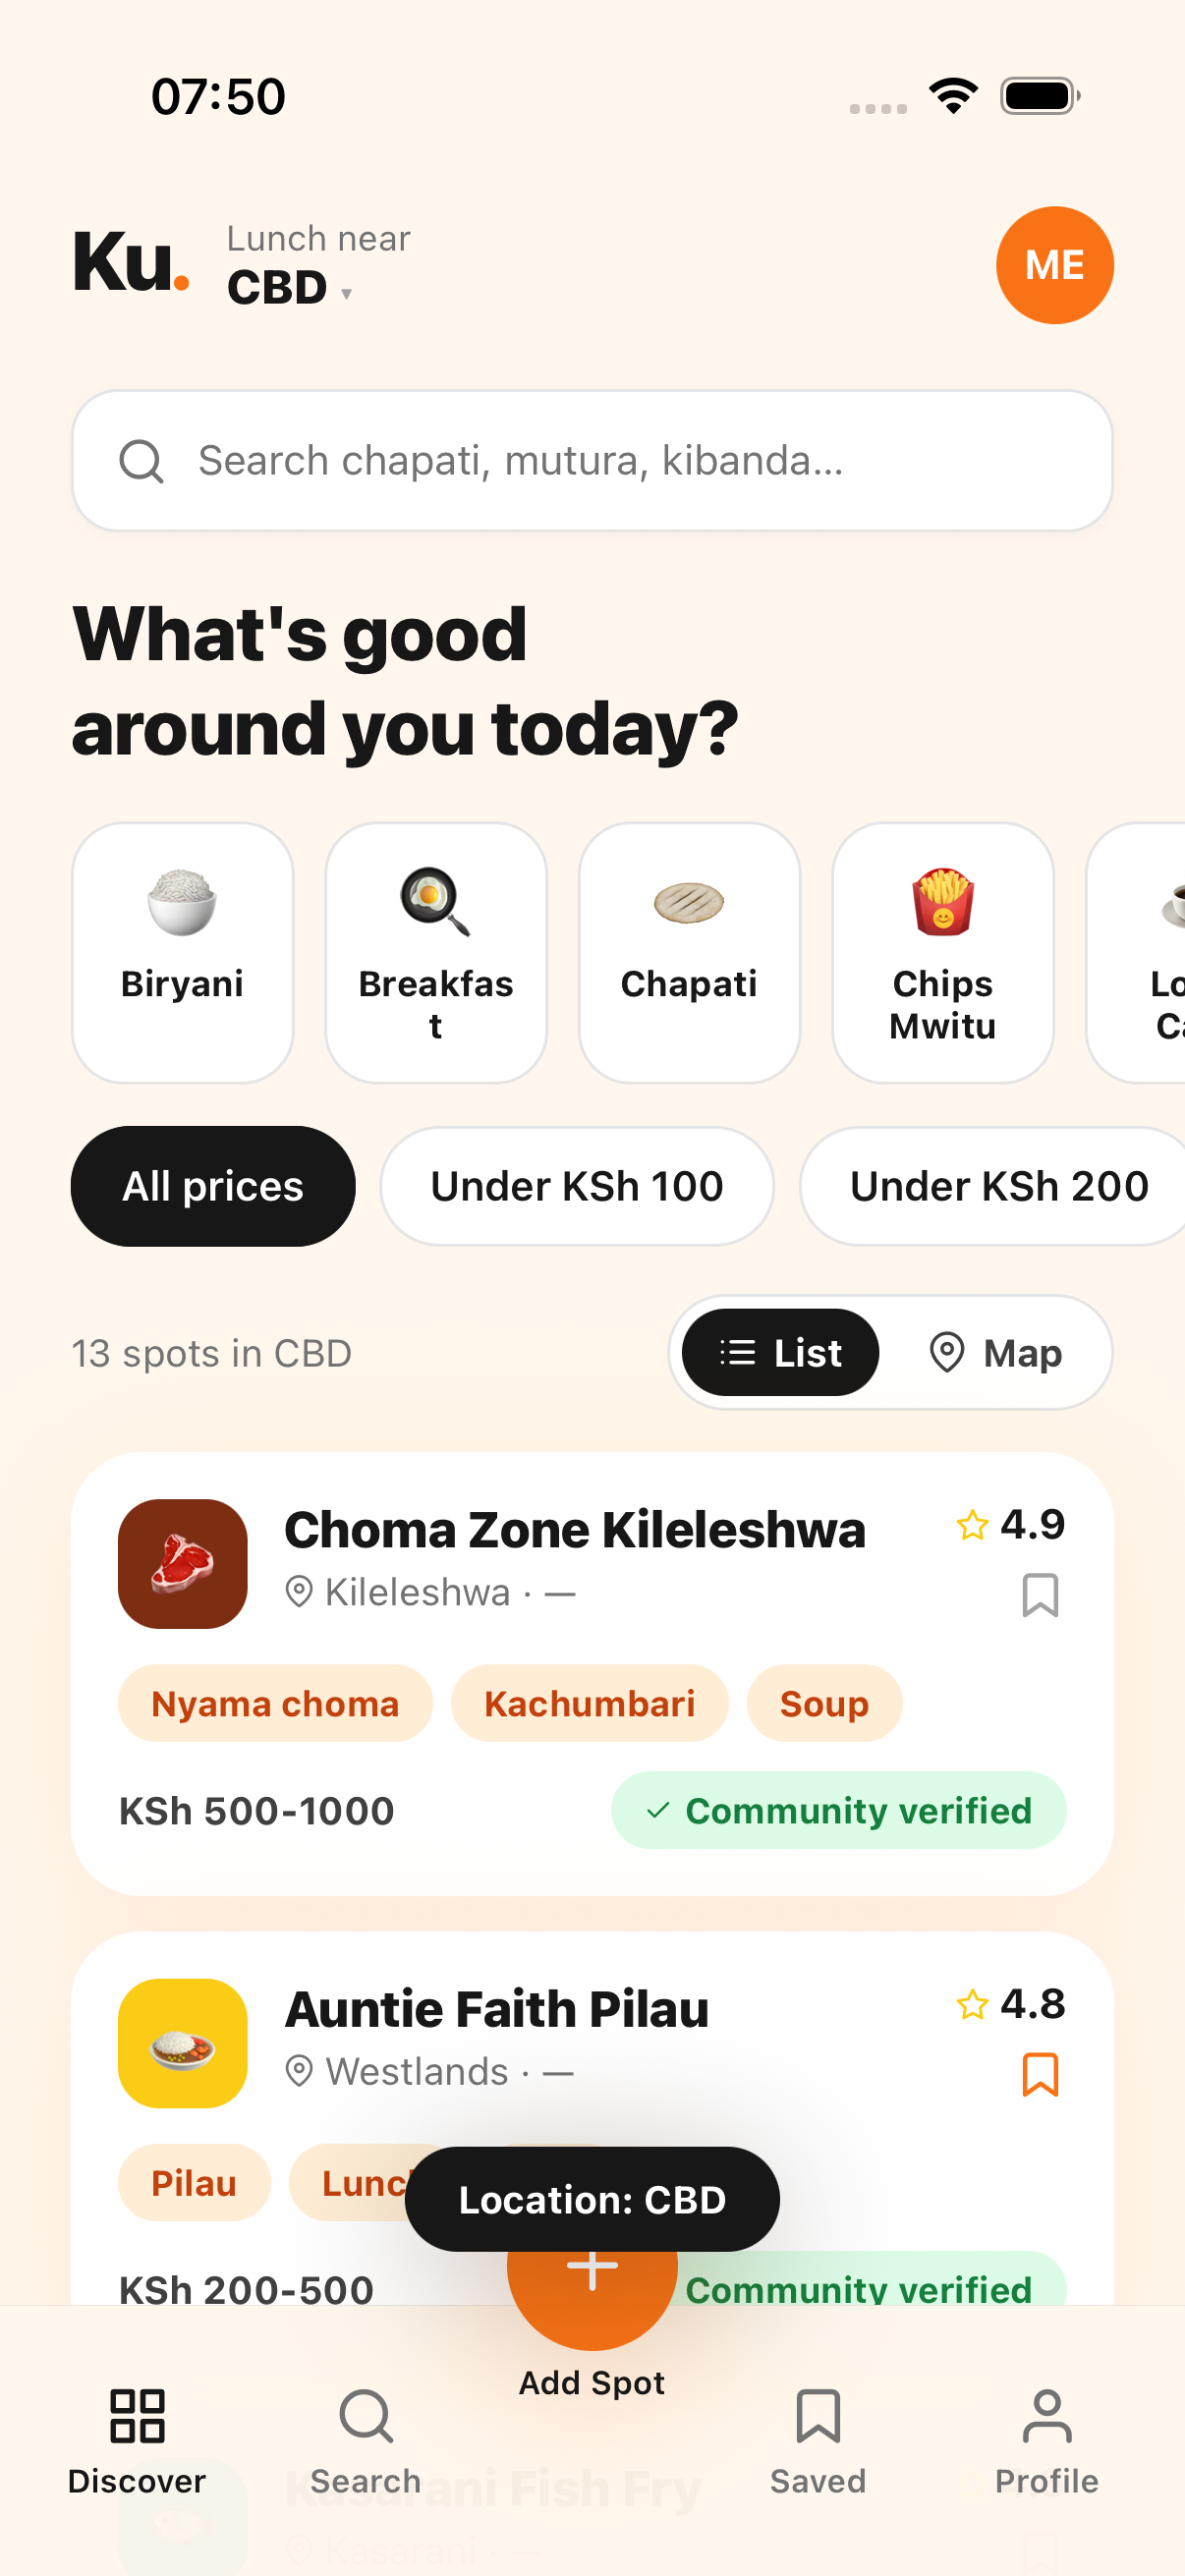Image resolution: width=1185 pixels, height=2576 pixels.
Task: Expand the CBD location dropdown
Action: pyautogui.click(x=290, y=288)
